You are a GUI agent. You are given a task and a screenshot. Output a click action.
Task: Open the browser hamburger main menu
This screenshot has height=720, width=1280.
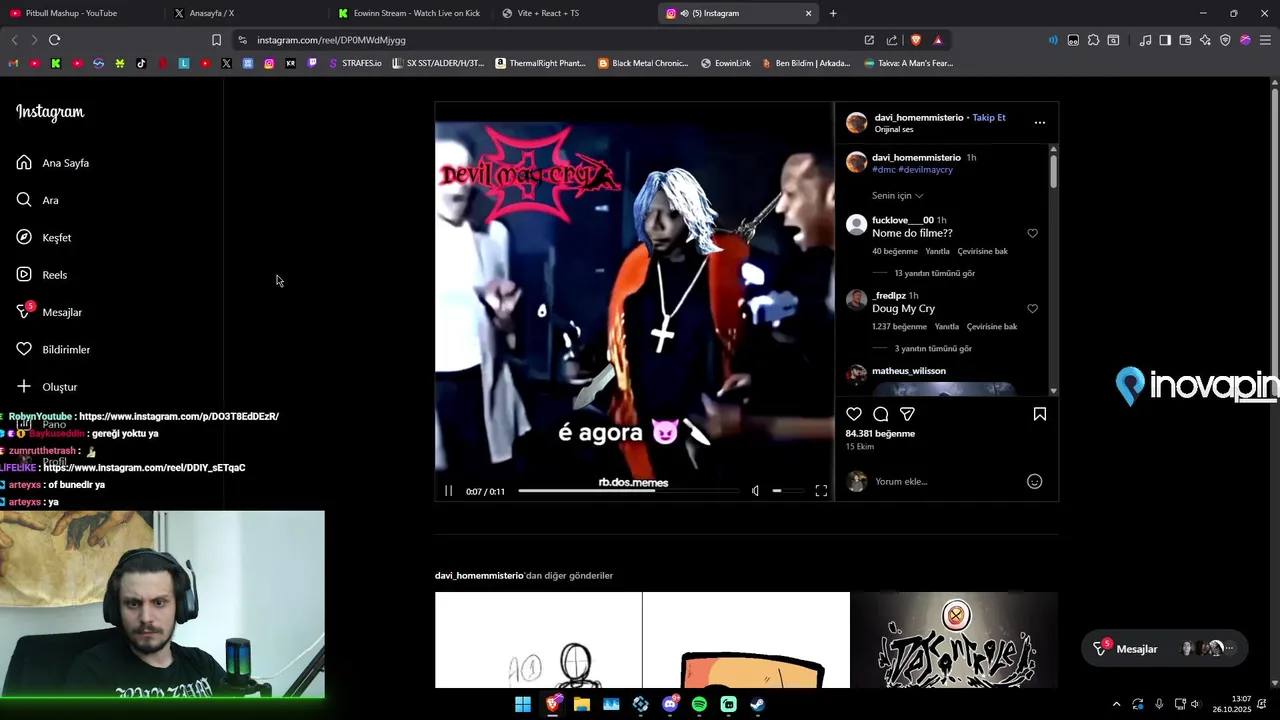[x=1265, y=40]
